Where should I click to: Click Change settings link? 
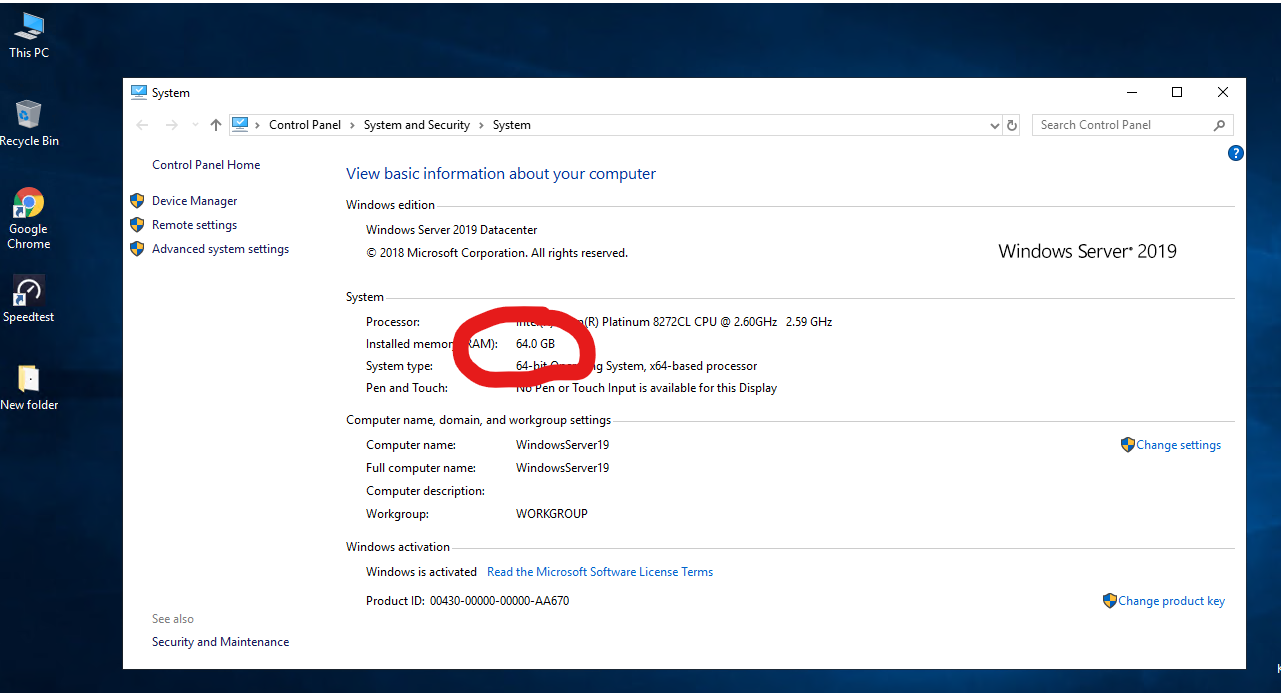(1178, 445)
